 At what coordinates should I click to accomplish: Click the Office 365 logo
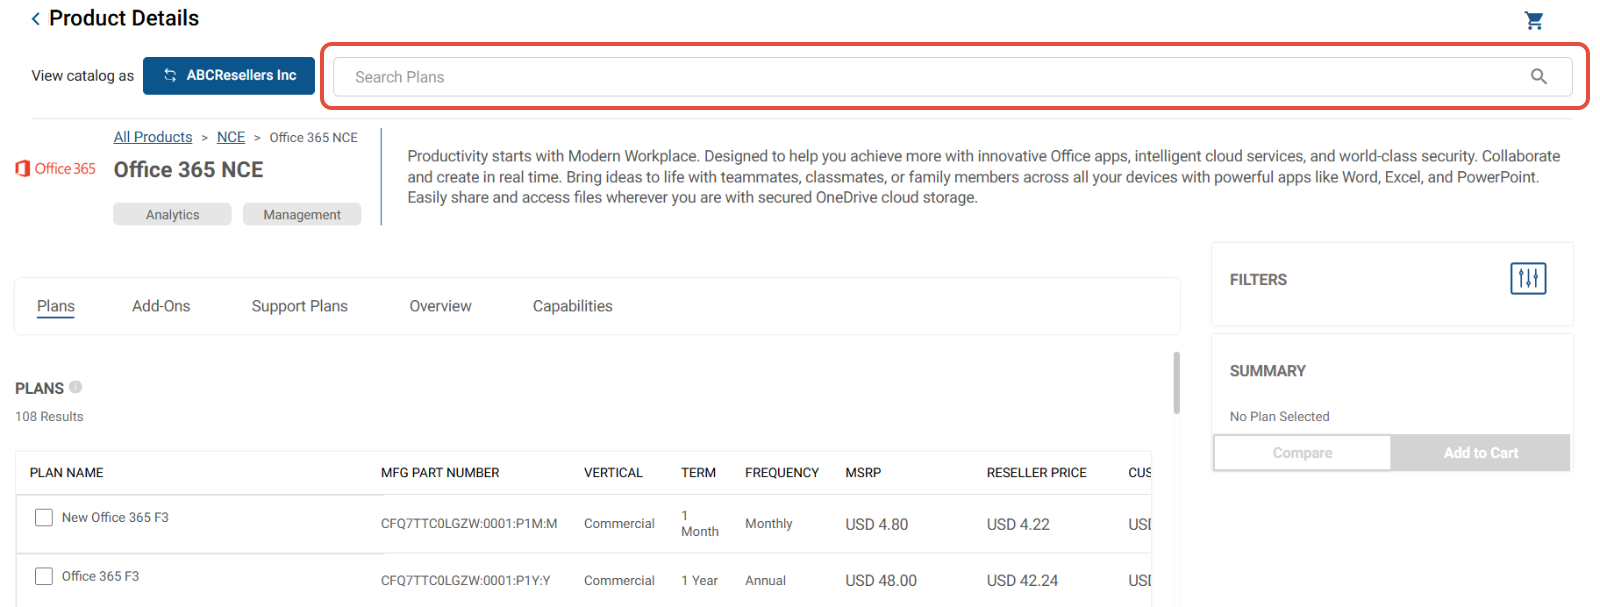(x=56, y=169)
